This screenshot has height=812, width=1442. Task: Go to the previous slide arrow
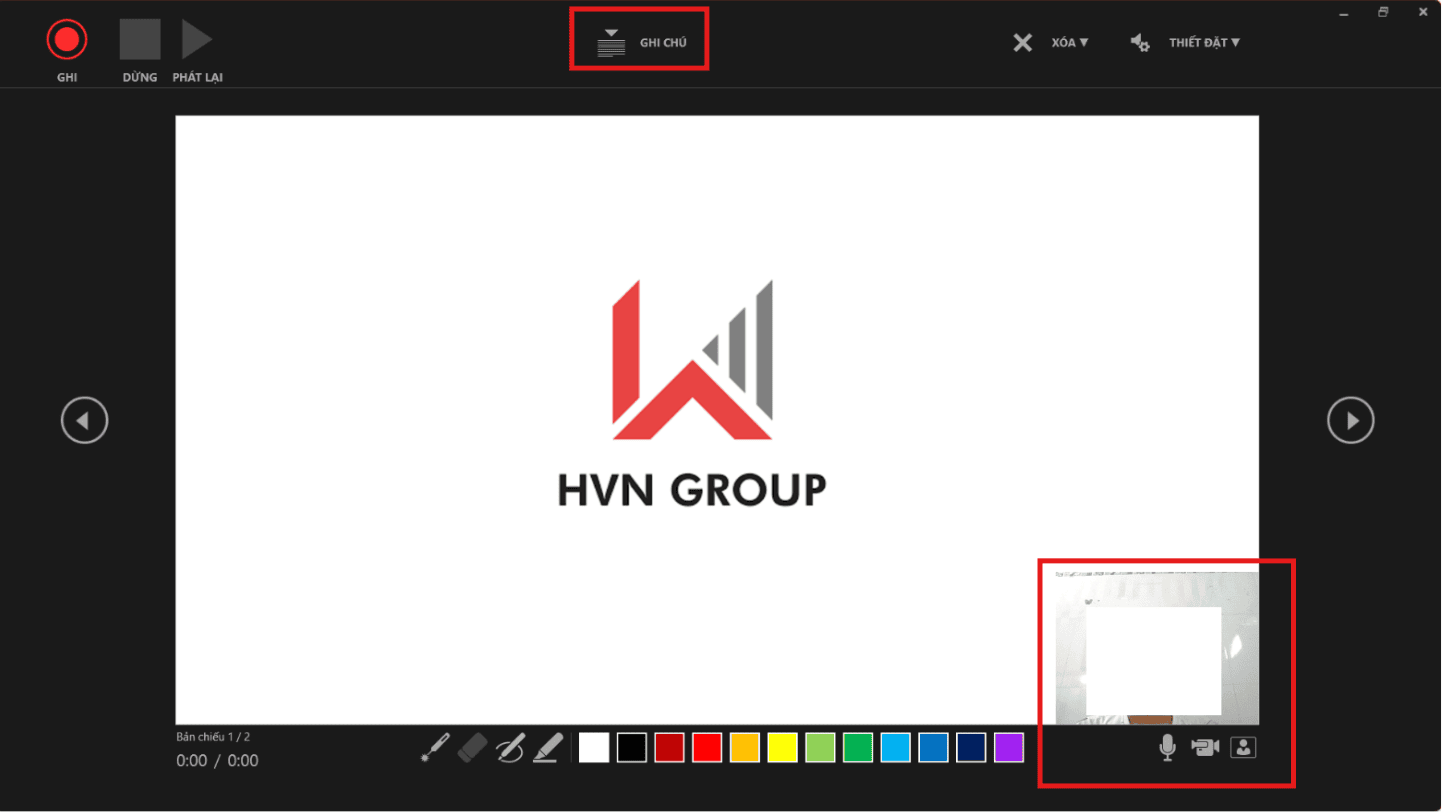[x=85, y=420]
